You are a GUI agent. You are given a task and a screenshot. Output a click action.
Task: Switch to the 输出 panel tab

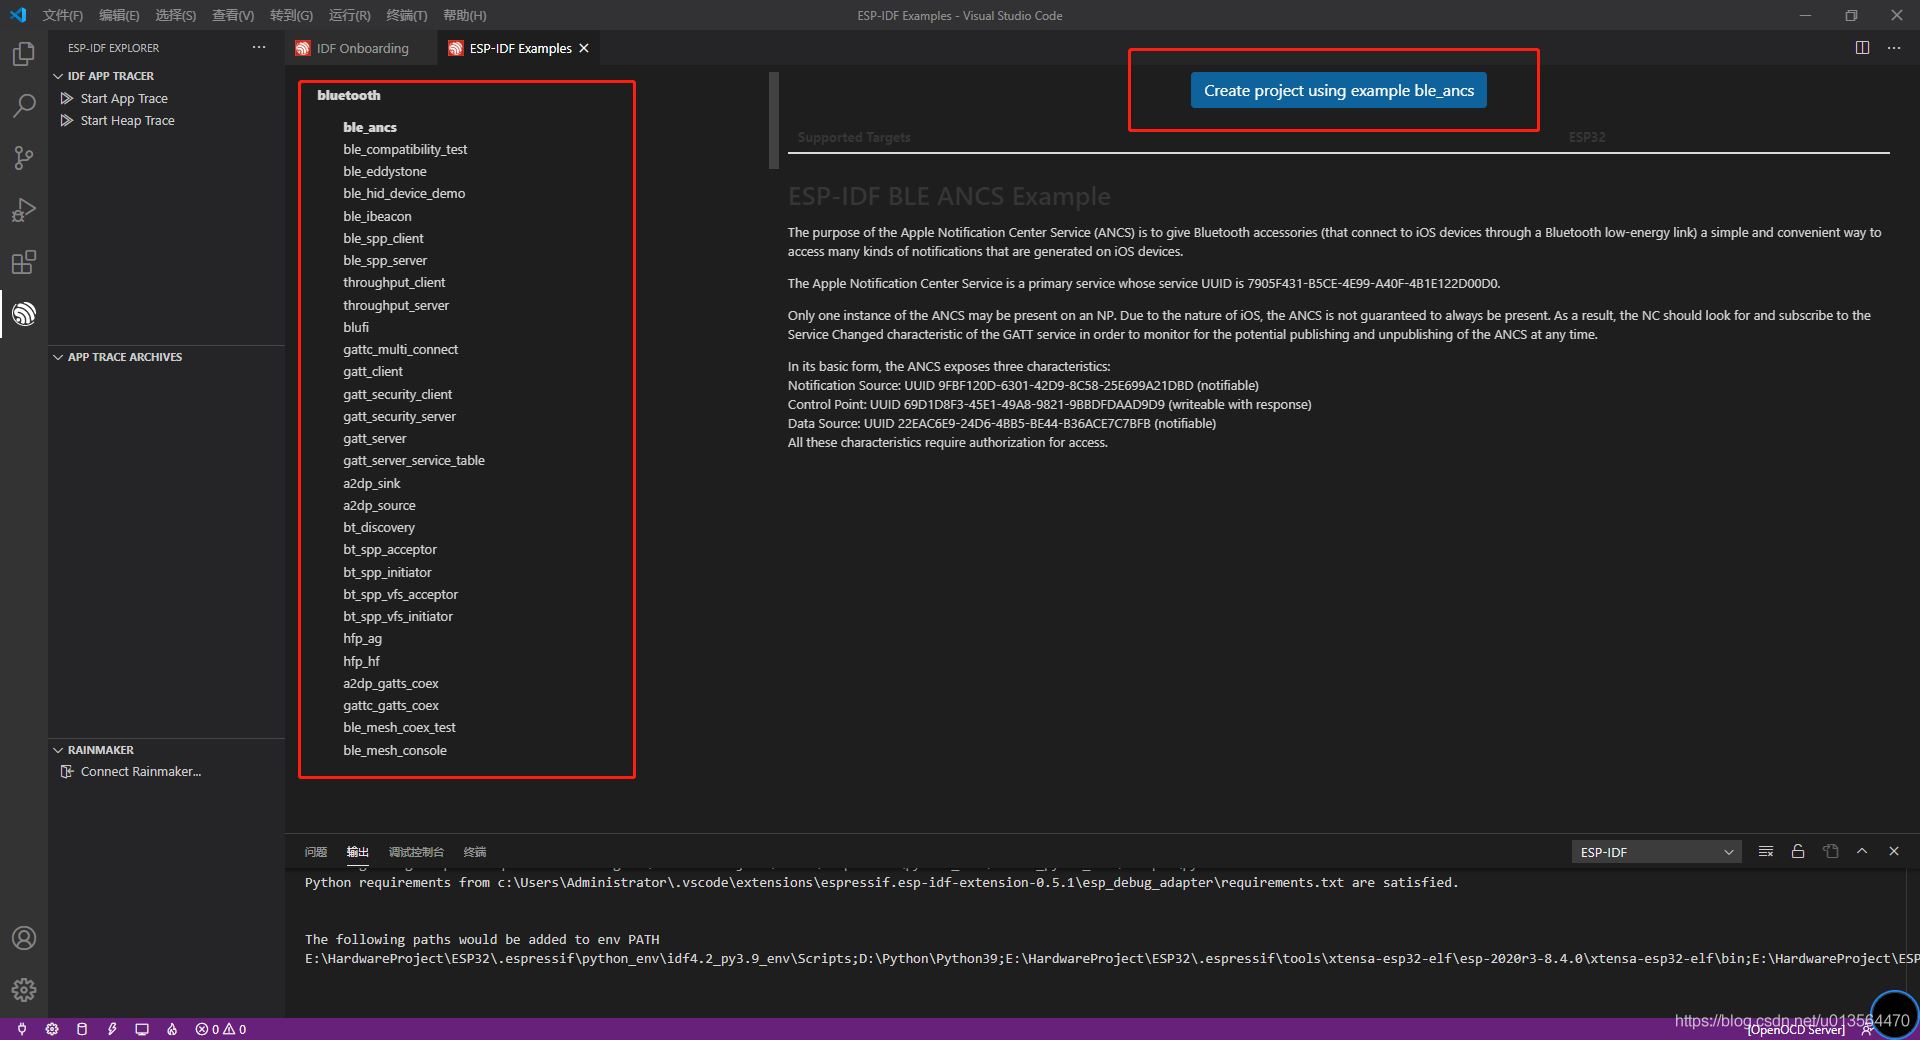click(358, 852)
